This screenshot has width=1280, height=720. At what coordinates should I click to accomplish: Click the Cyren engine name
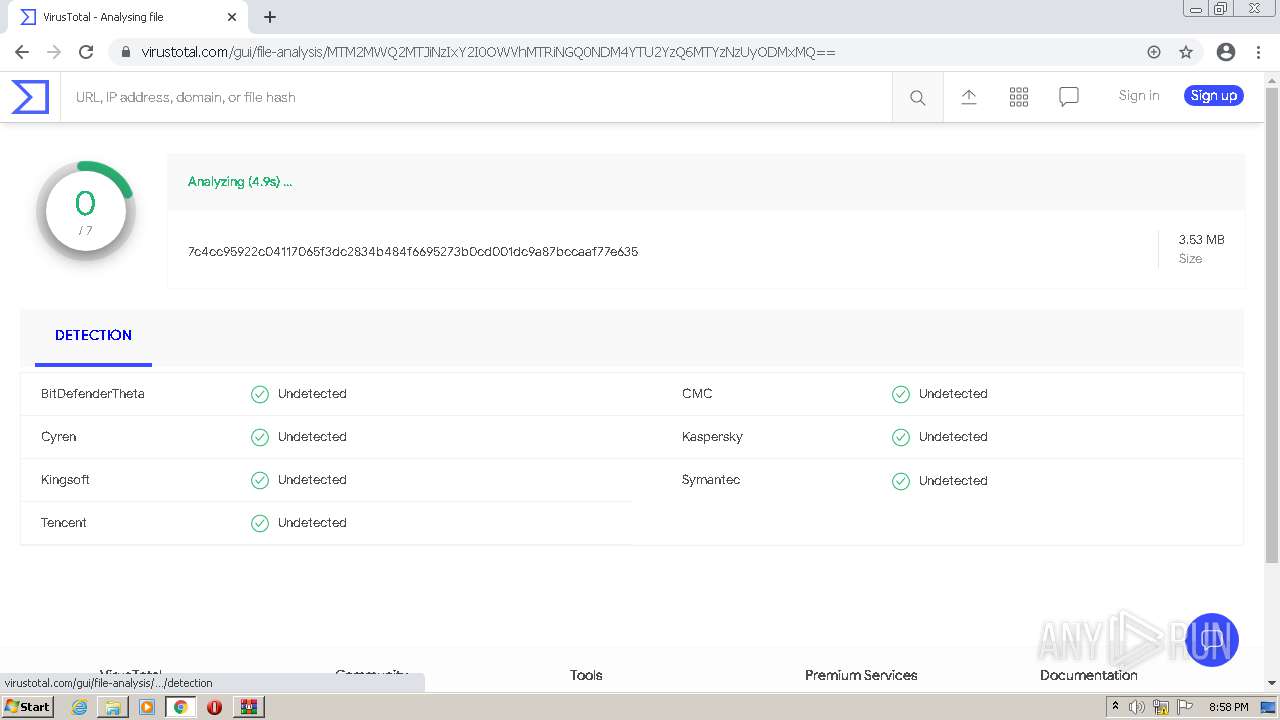59,437
